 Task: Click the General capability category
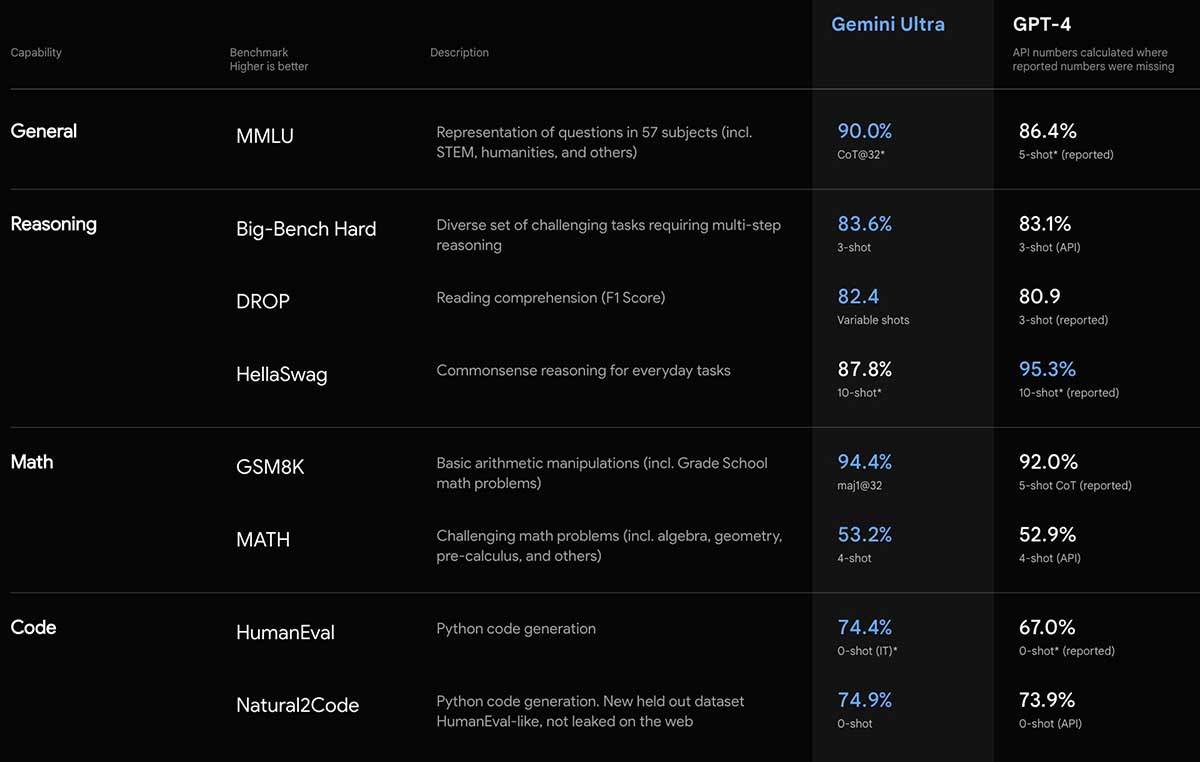click(x=44, y=131)
